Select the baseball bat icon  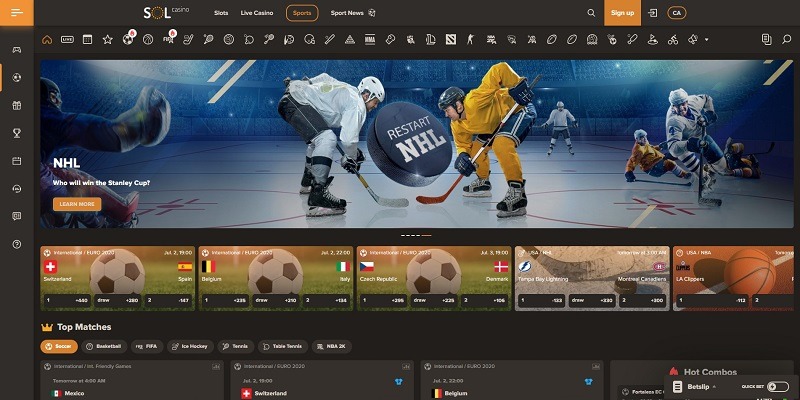click(330, 39)
